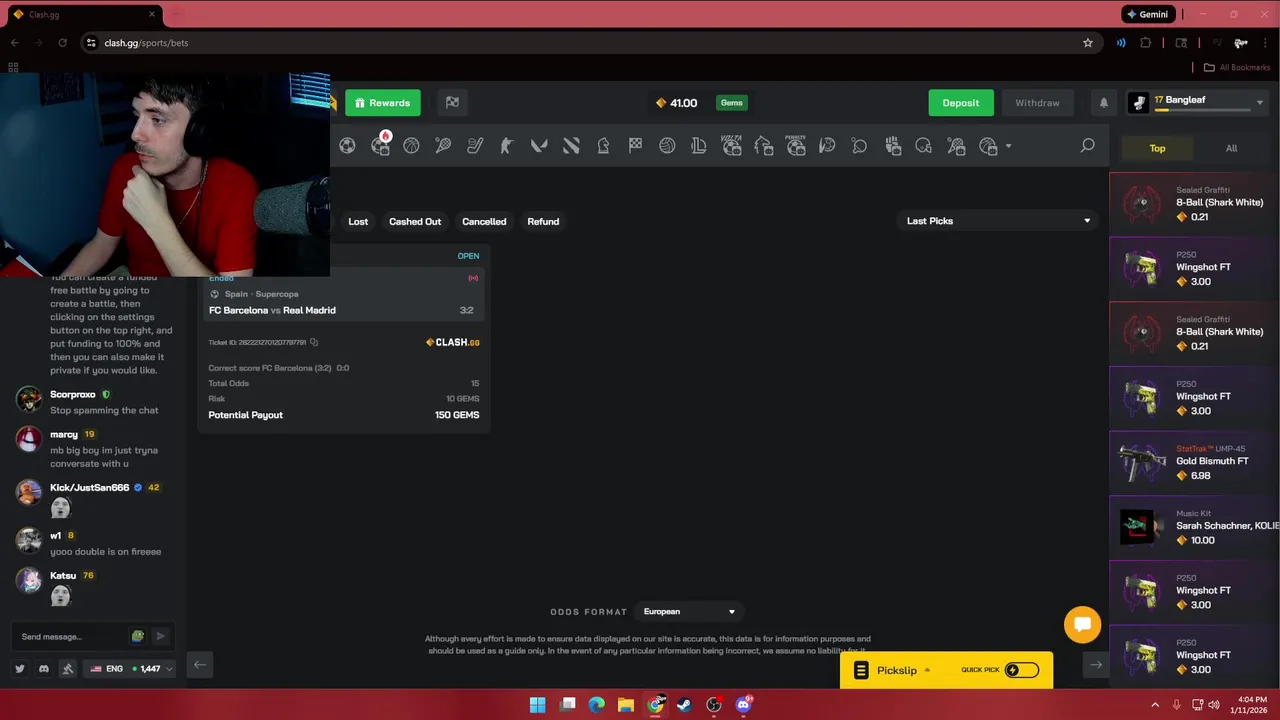Click the Kick/JustSan666 username in chat
Screen dimensions: 1280x720
click(x=90, y=488)
